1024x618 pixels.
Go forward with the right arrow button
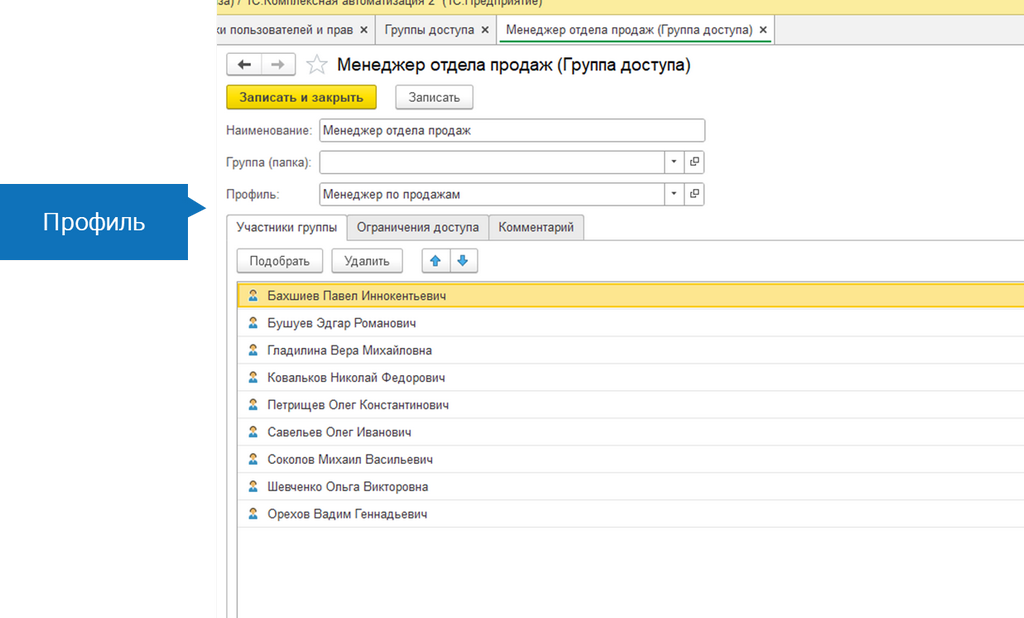pyautogui.click(x=278, y=64)
